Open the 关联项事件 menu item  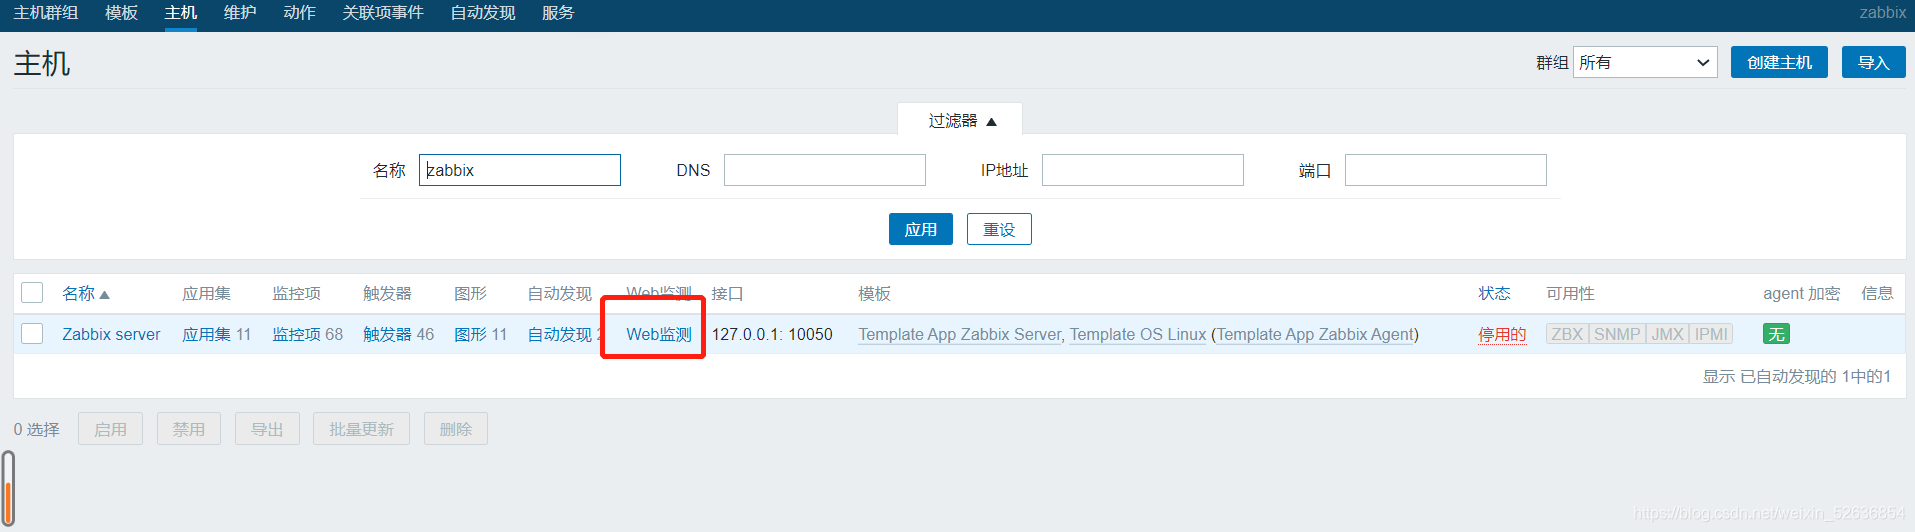pyautogui.click(x=383, y=13)
